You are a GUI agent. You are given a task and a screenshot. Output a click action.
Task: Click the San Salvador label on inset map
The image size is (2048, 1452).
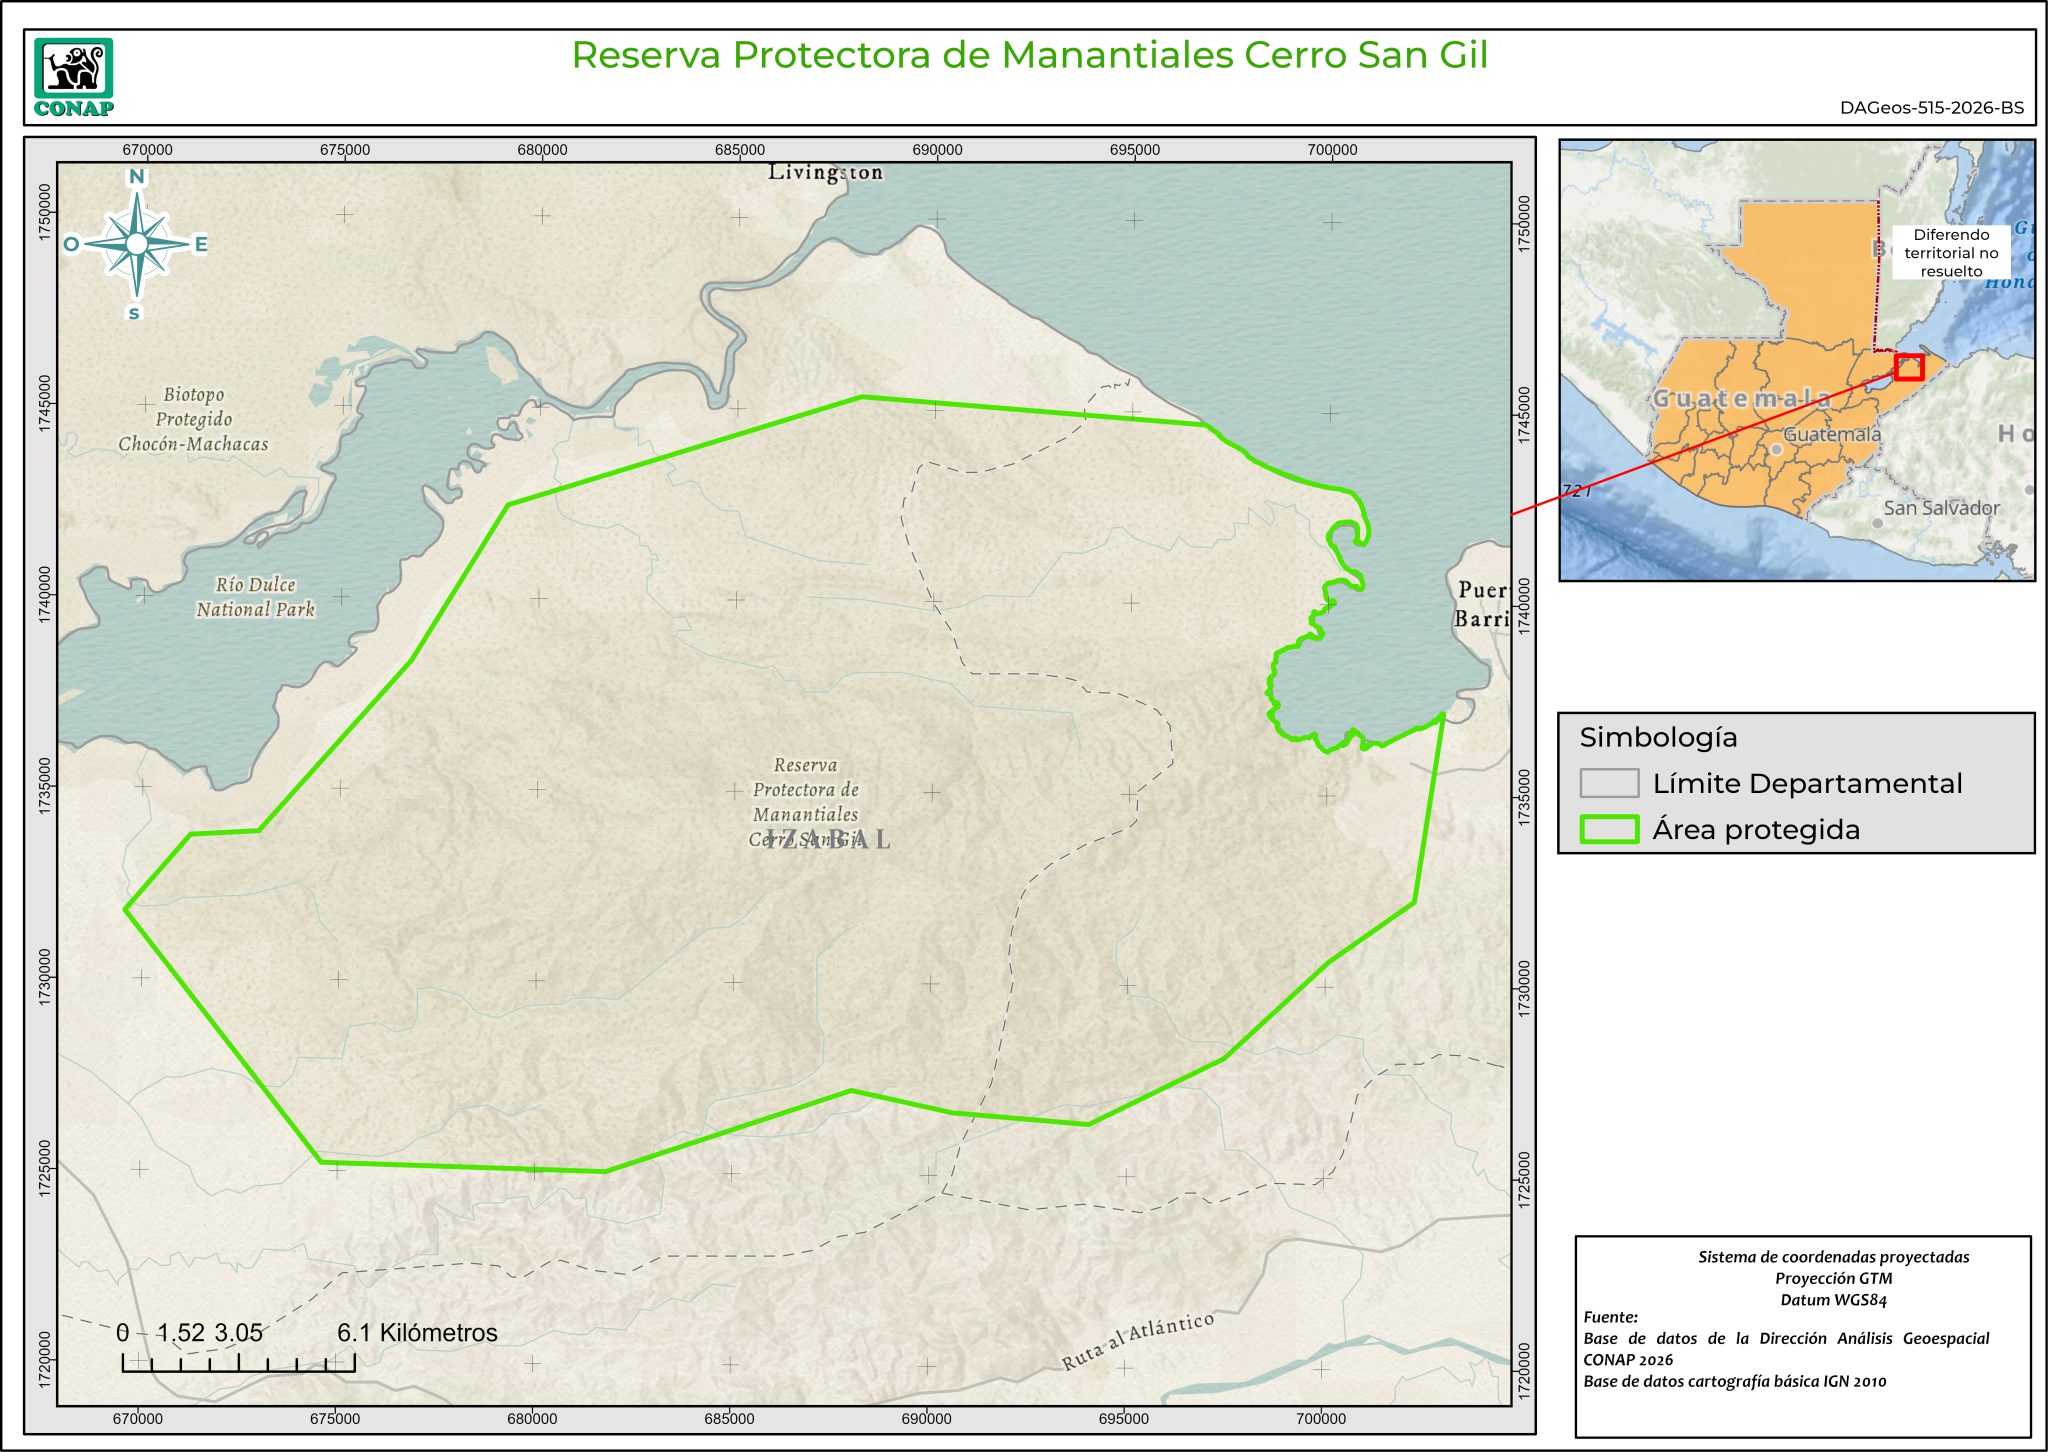[1940, 508]
